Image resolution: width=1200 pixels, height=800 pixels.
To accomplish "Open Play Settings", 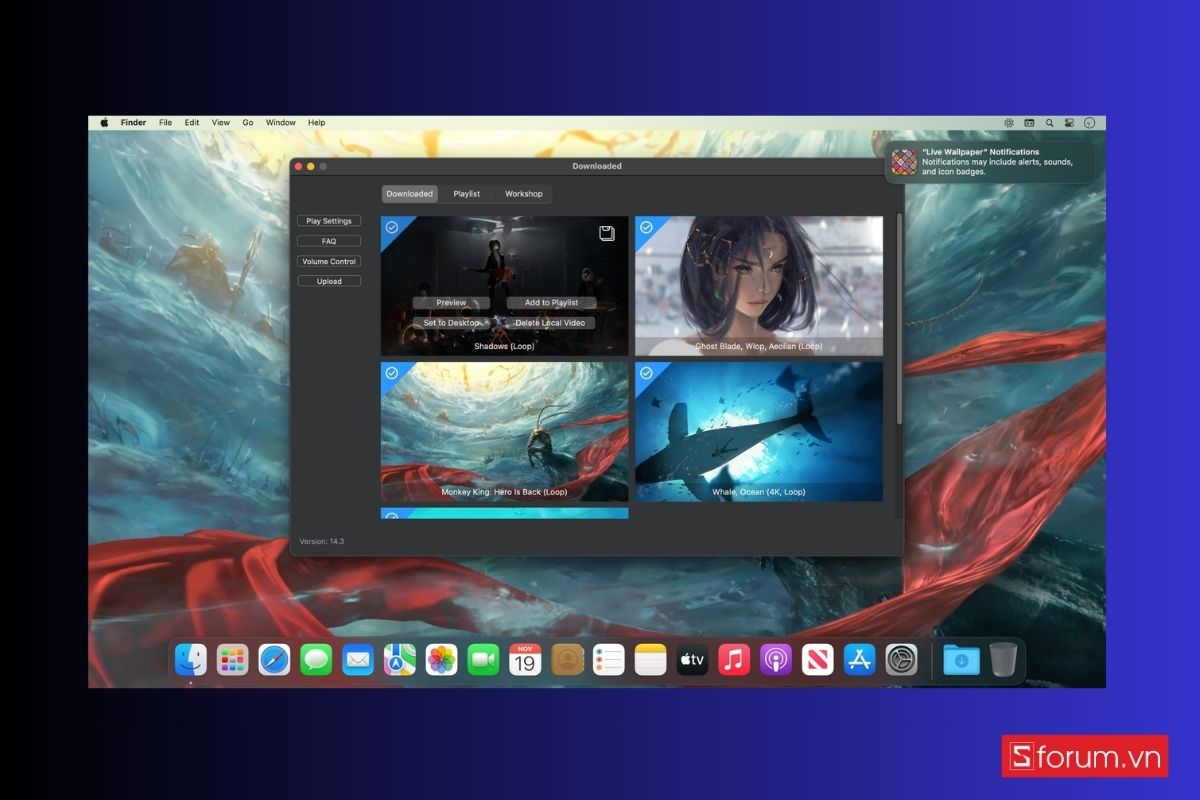I will tap(329, 221).
